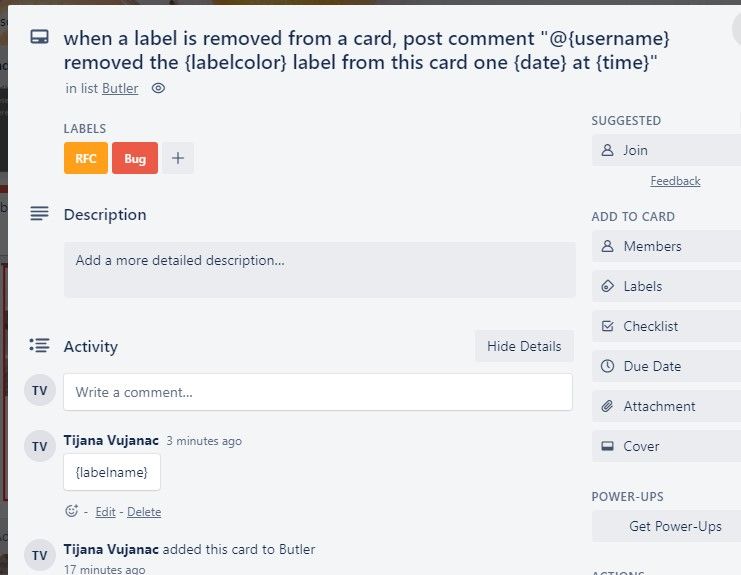Open the Checklist option
This screenshot has width=741, height=575.
(x=666, y=326)
